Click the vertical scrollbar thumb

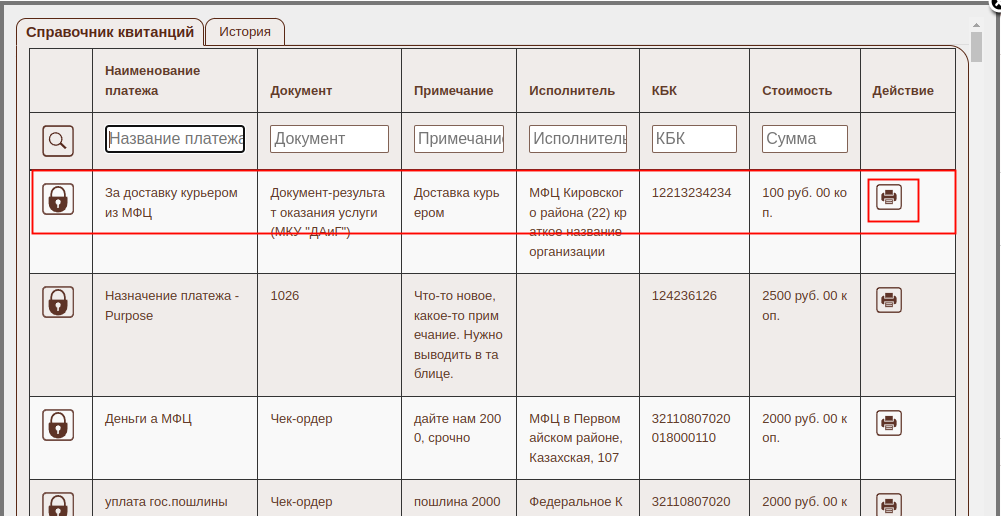tap(976, 45)
